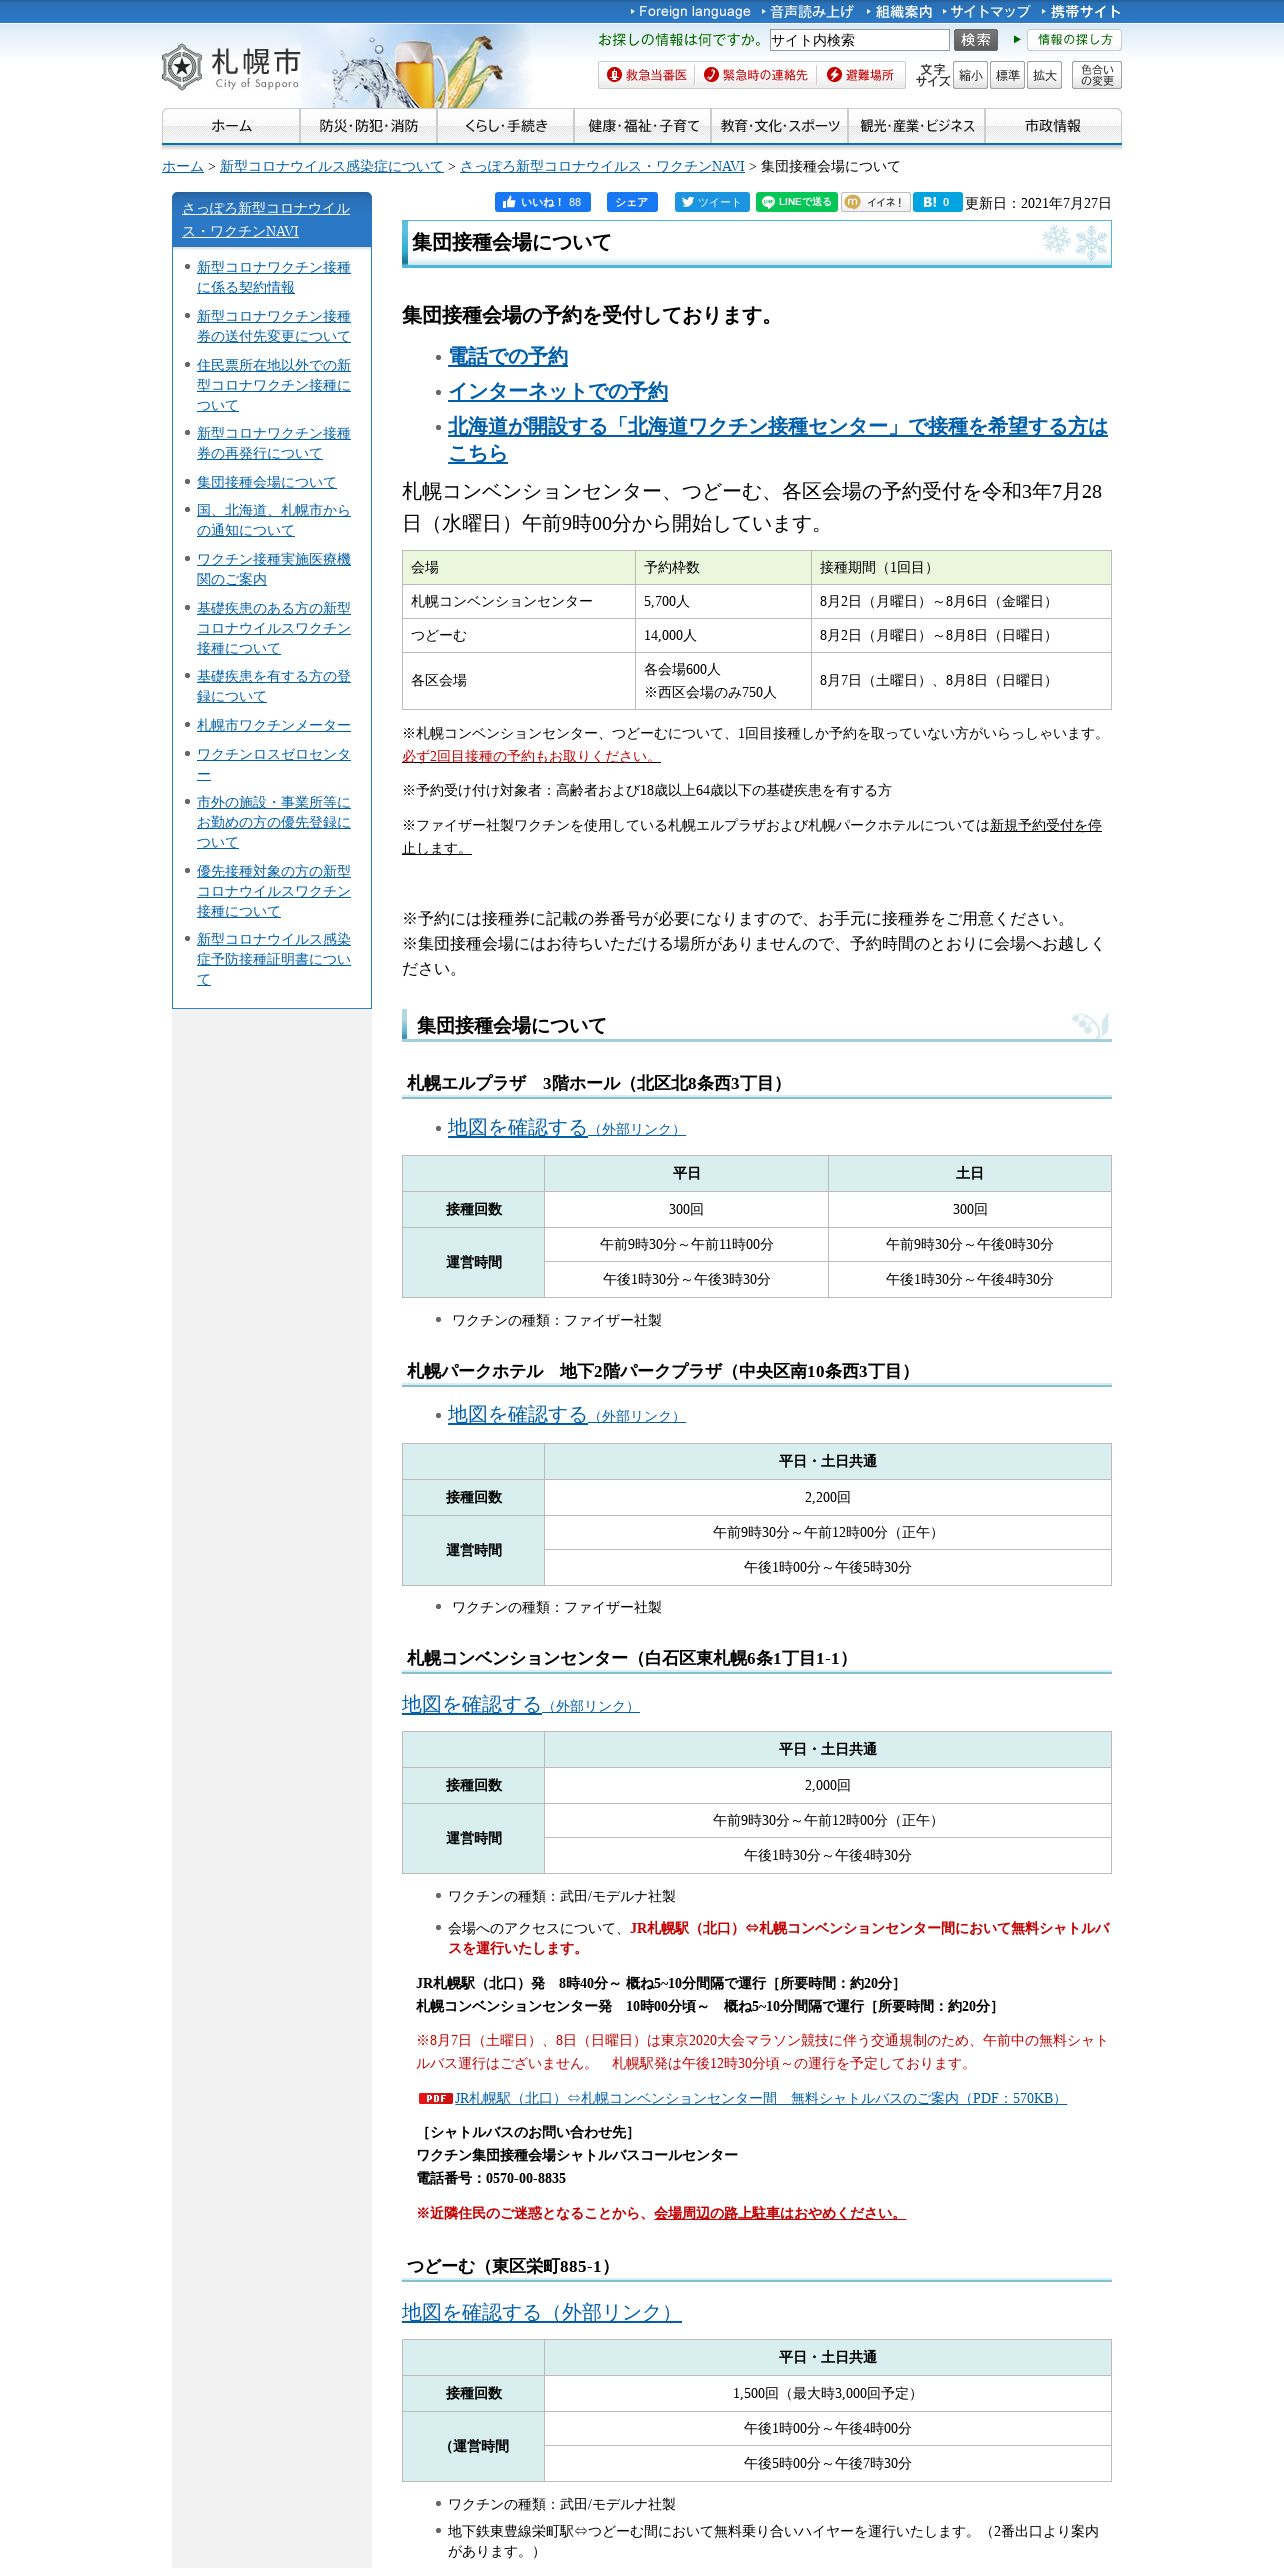
Task: Click the mixi イイネ! button
Action: click(876, 202)
